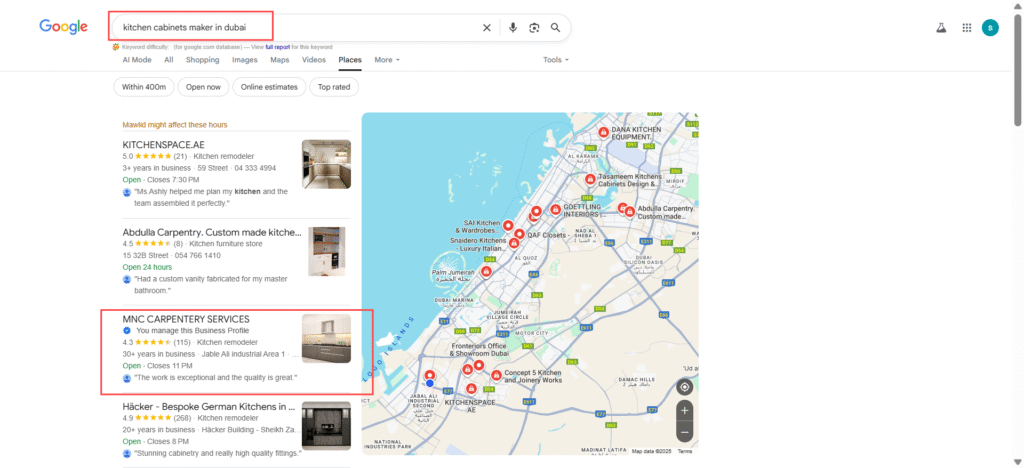Zoom in on the map
Screen dimensions: 1024x468
pyautogui.click(x=684, y=410)
